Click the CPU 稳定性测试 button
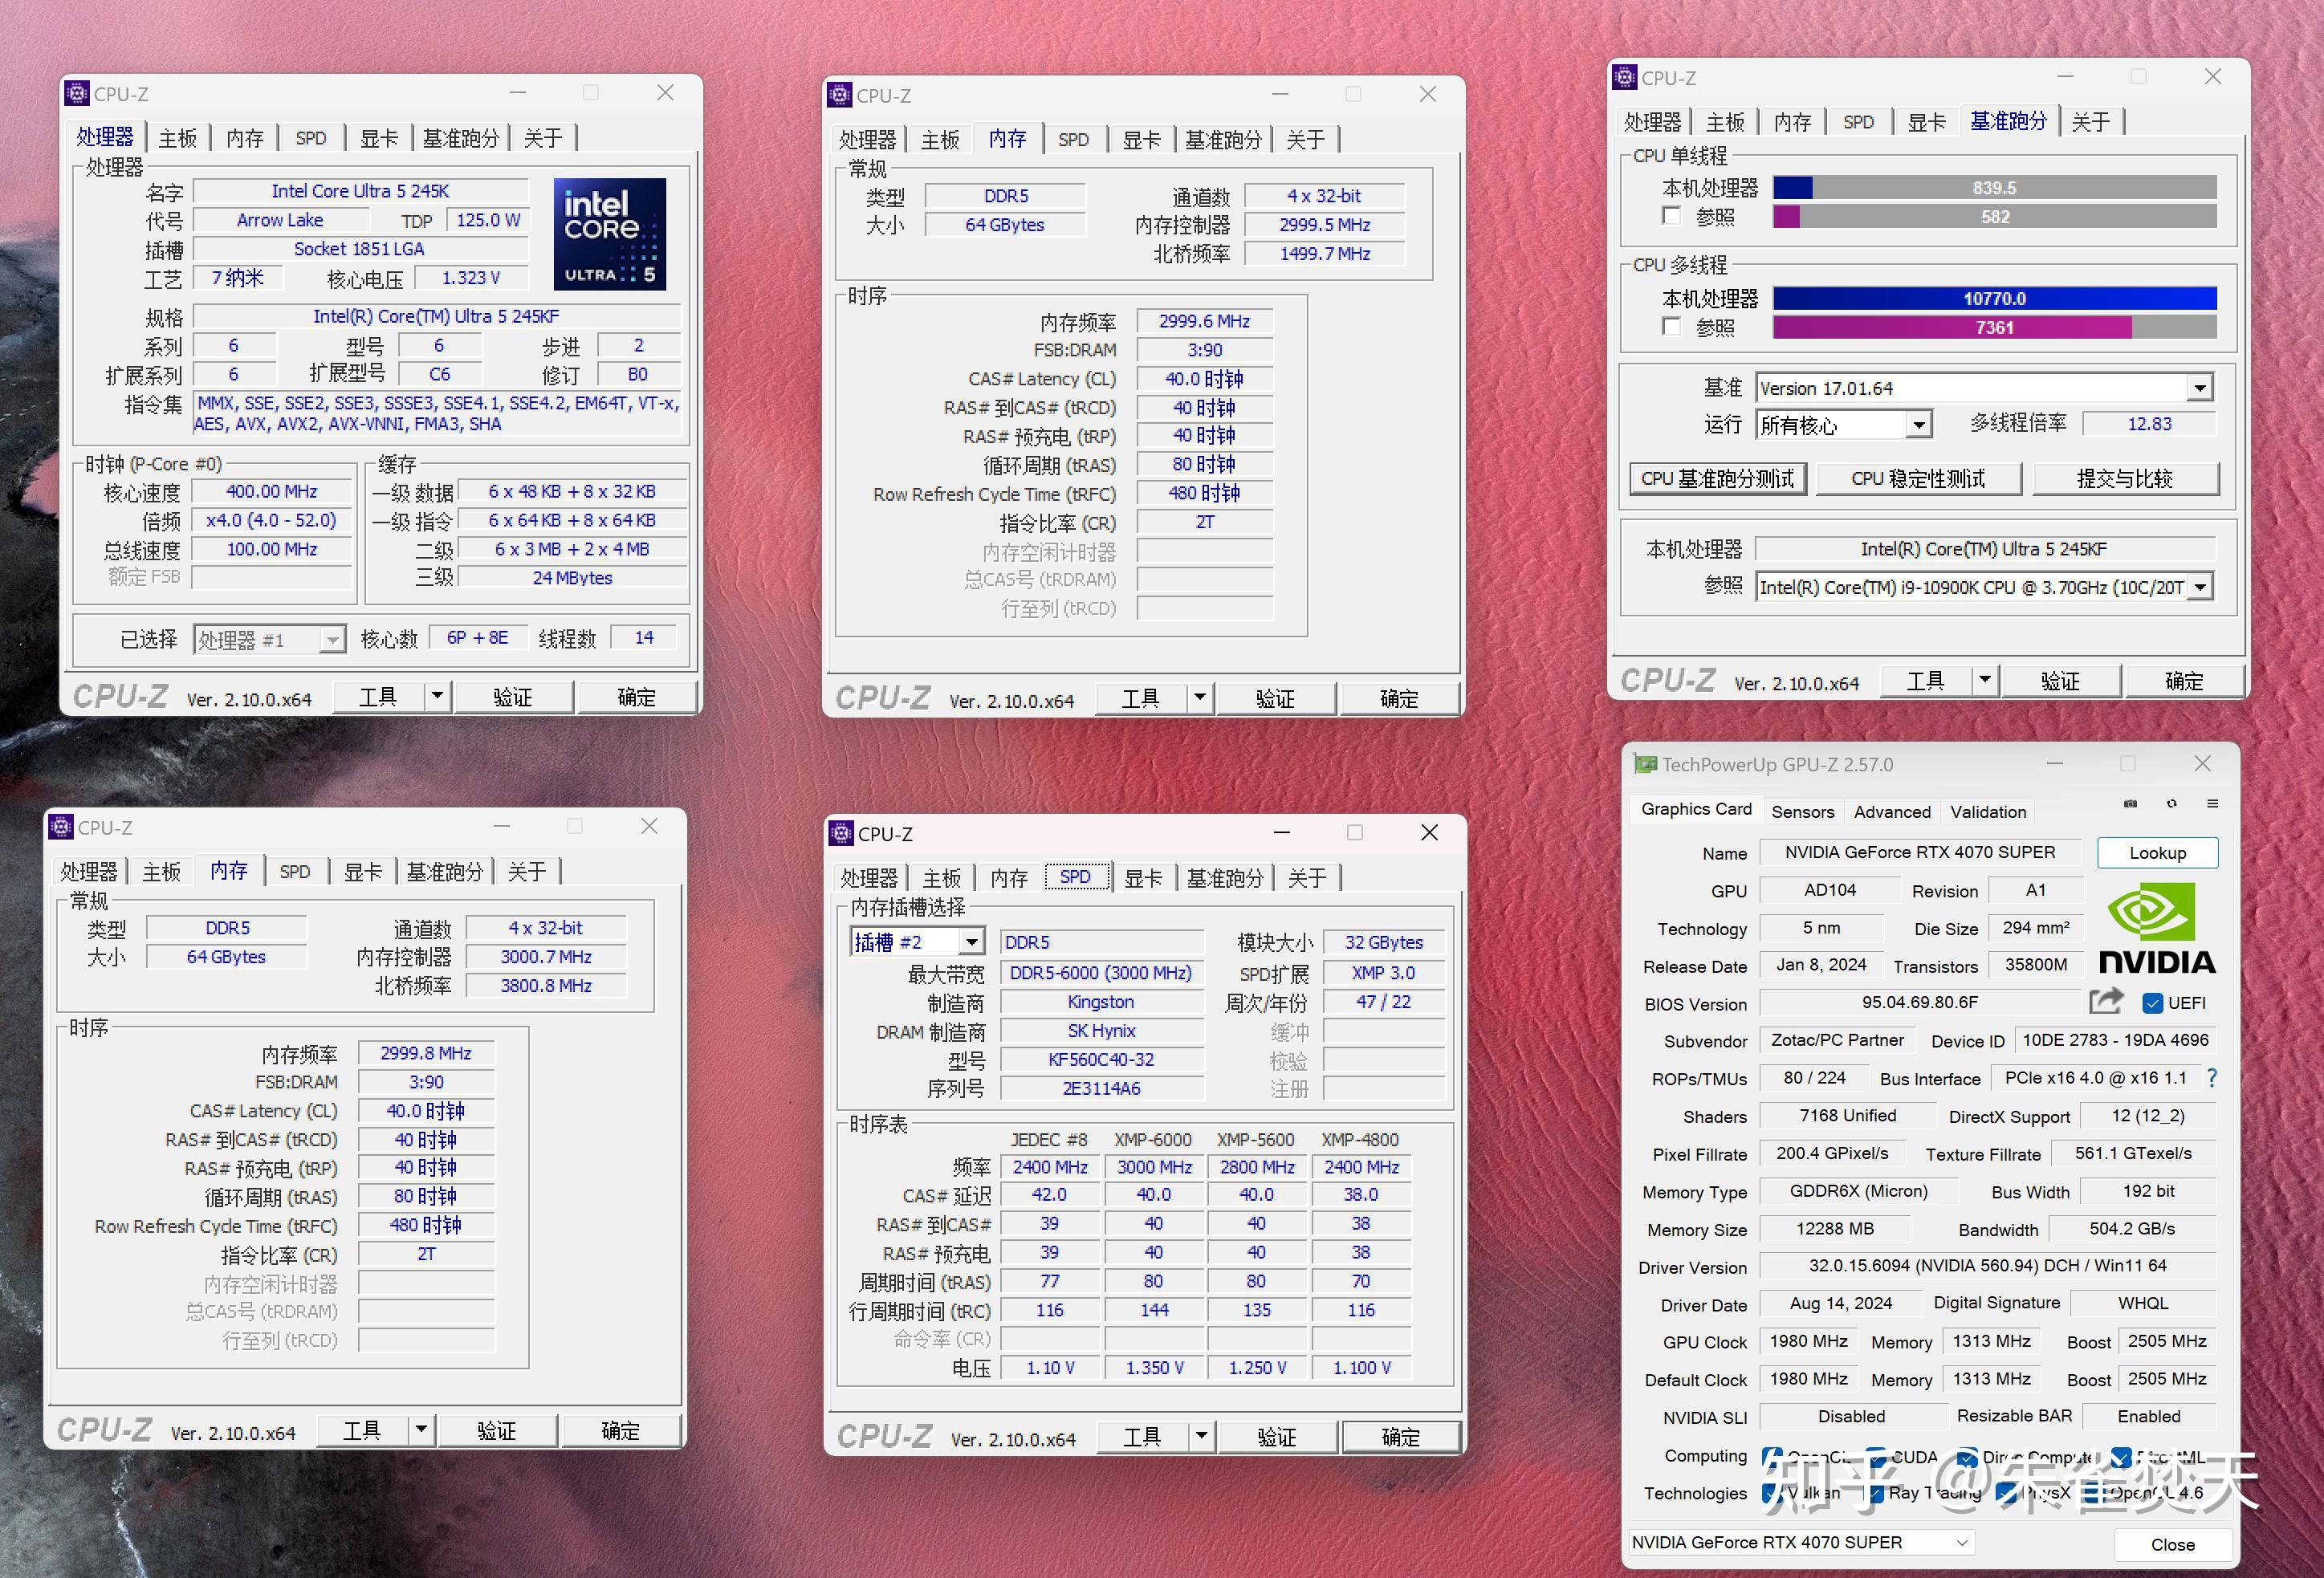 point(1918,478)
